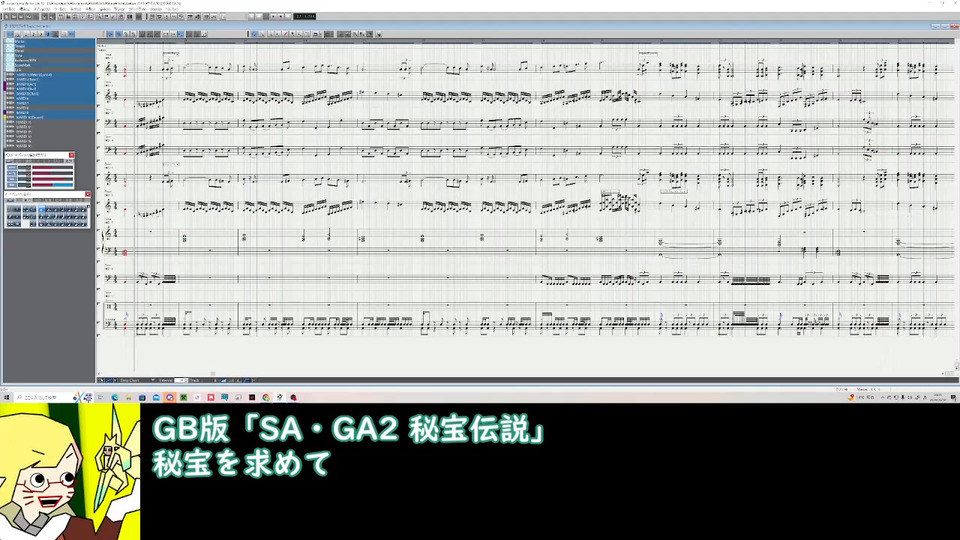Toggle the display icon of MIDI 10 Drum track
Viewport: 960px width, 540px height.
click(x=10, y=118)
